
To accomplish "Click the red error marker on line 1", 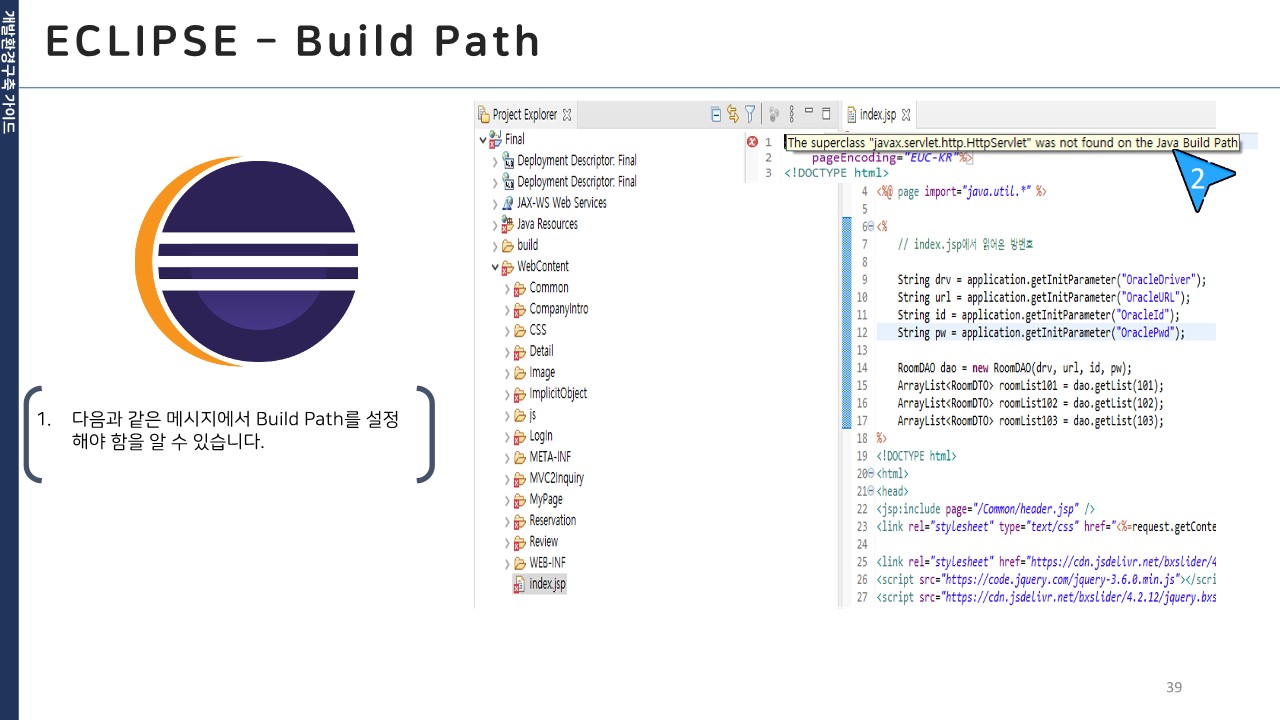I will tap(752, 143).
